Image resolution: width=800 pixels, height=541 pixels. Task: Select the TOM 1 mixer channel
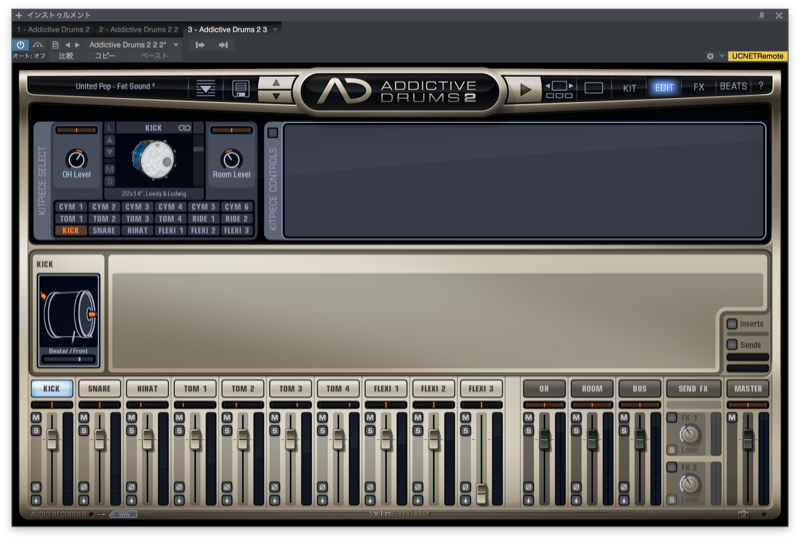195,388
